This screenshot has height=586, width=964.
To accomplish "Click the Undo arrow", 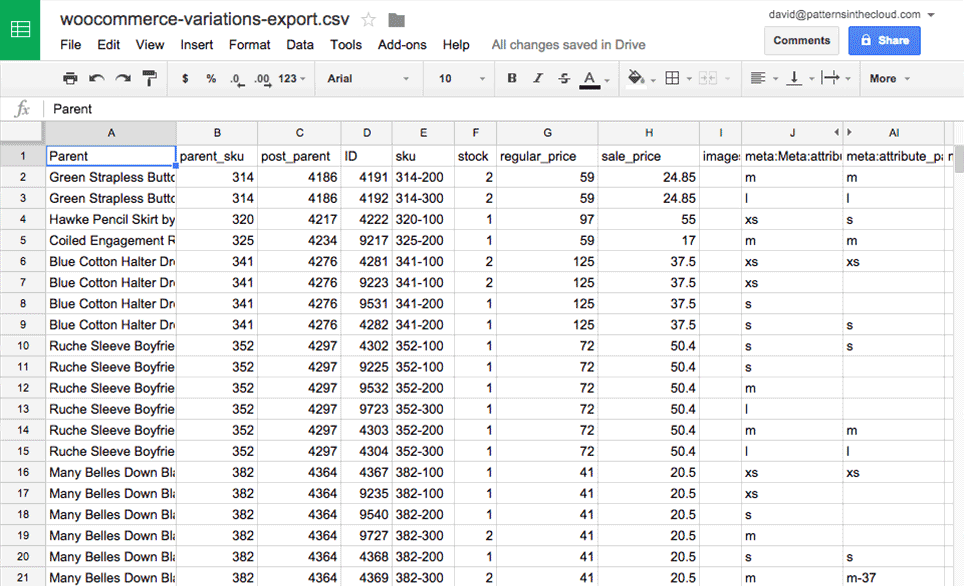I will [97, 78].
